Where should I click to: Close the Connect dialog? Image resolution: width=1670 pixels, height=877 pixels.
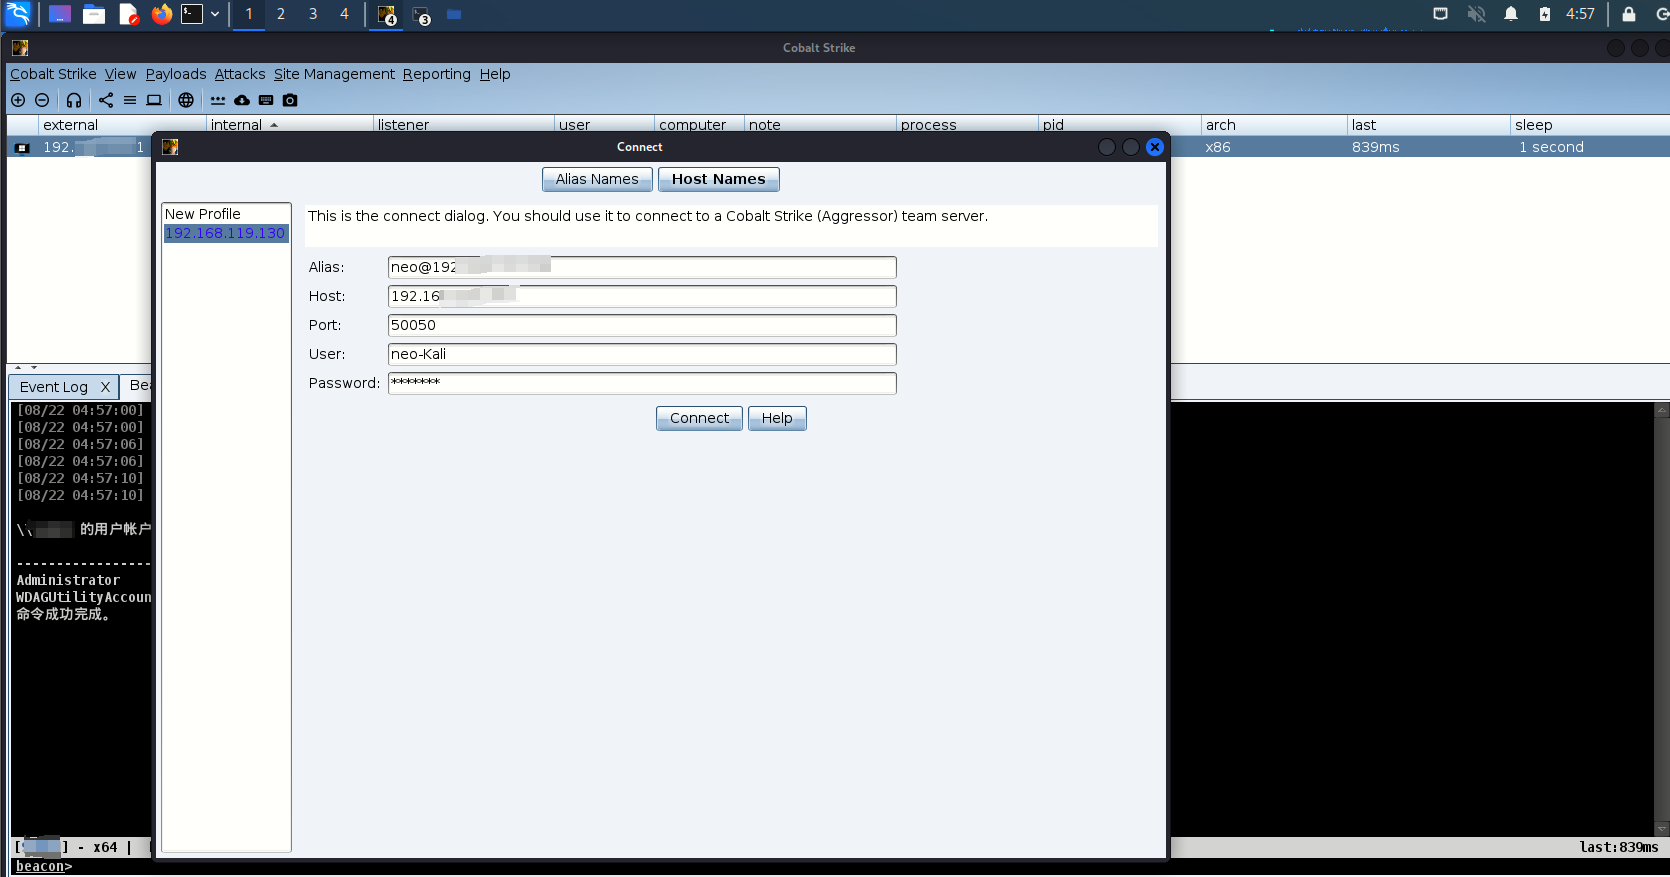pos(1155,147)
